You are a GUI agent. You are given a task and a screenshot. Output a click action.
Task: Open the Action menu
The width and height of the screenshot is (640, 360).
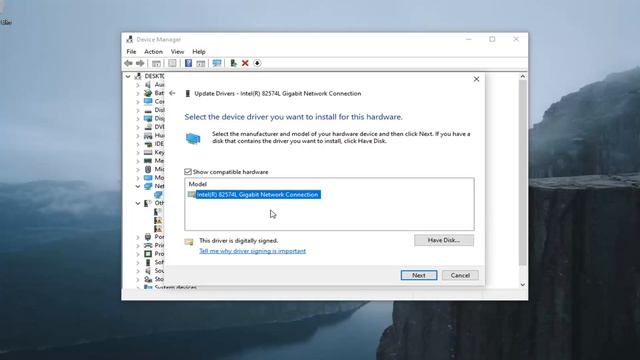click(x=153, y=52)
